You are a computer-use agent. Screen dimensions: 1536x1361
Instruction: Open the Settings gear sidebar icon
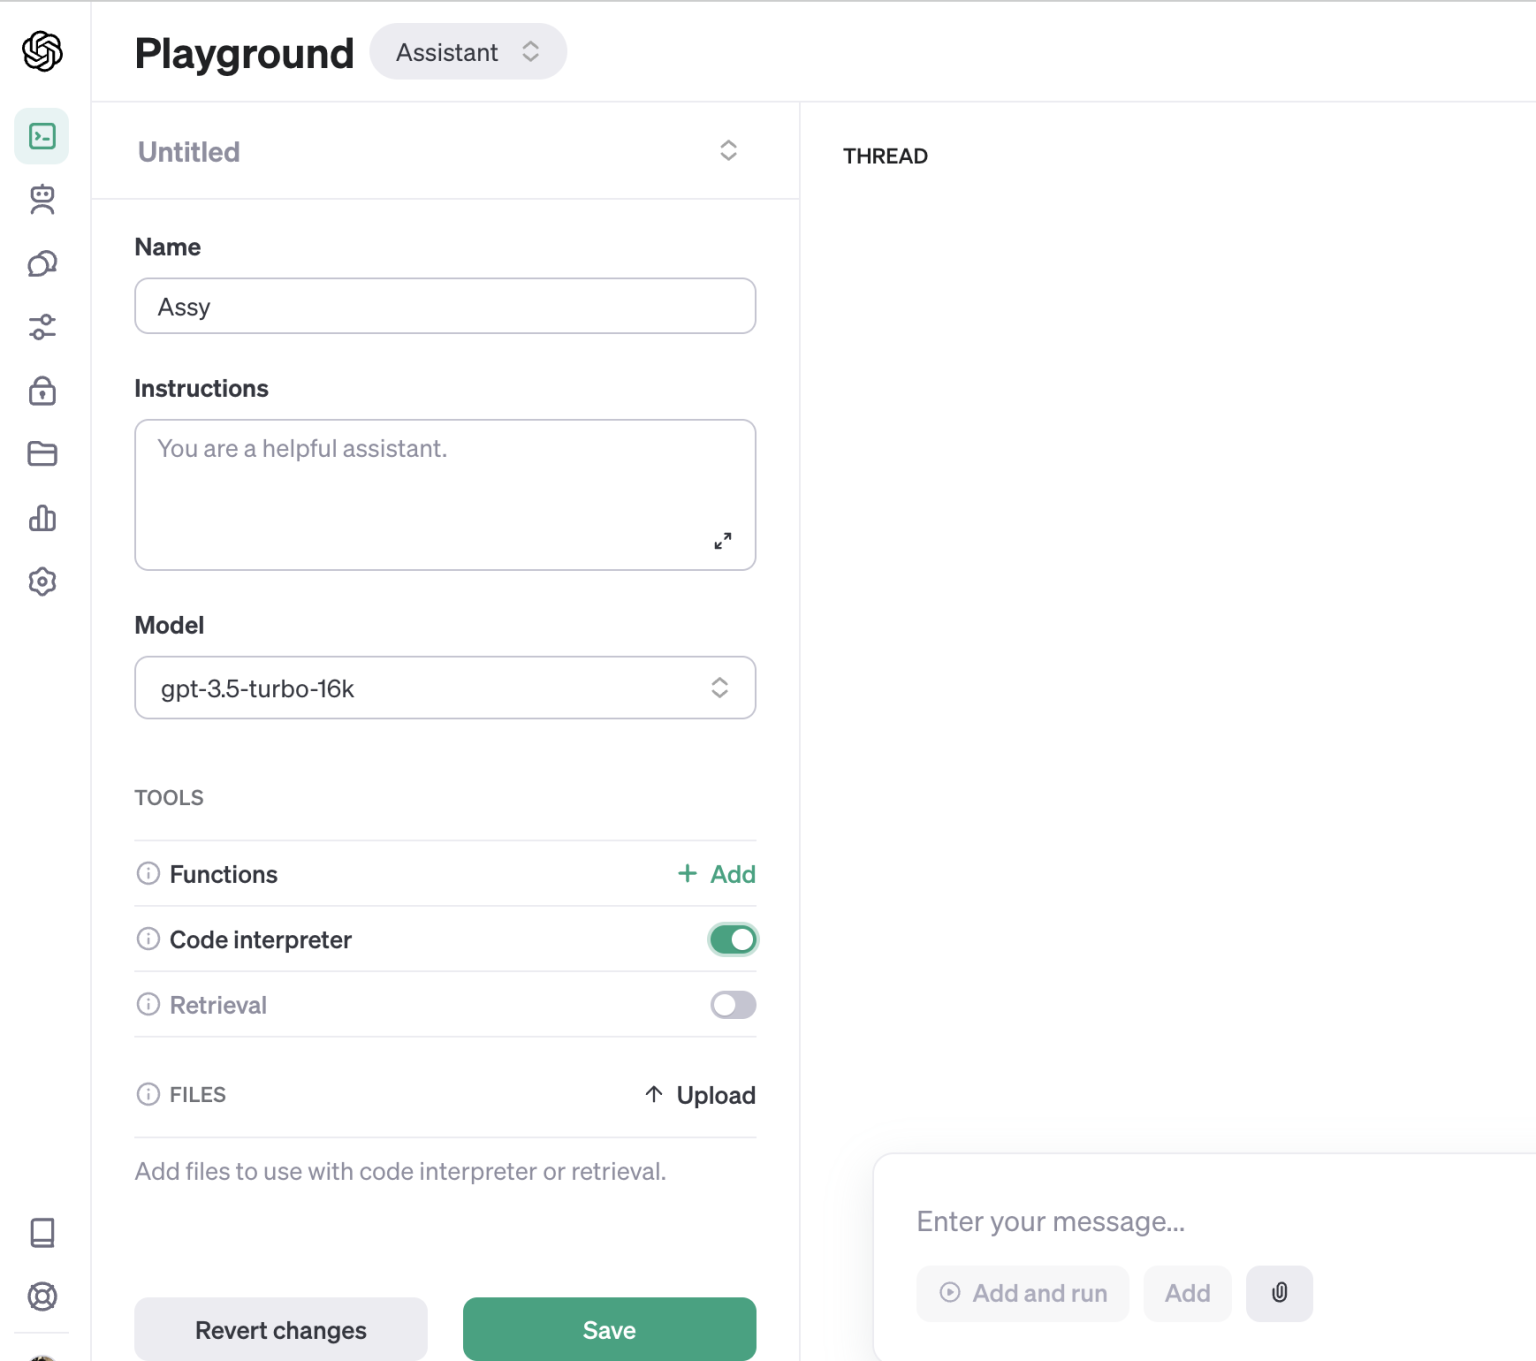(42, 582)
